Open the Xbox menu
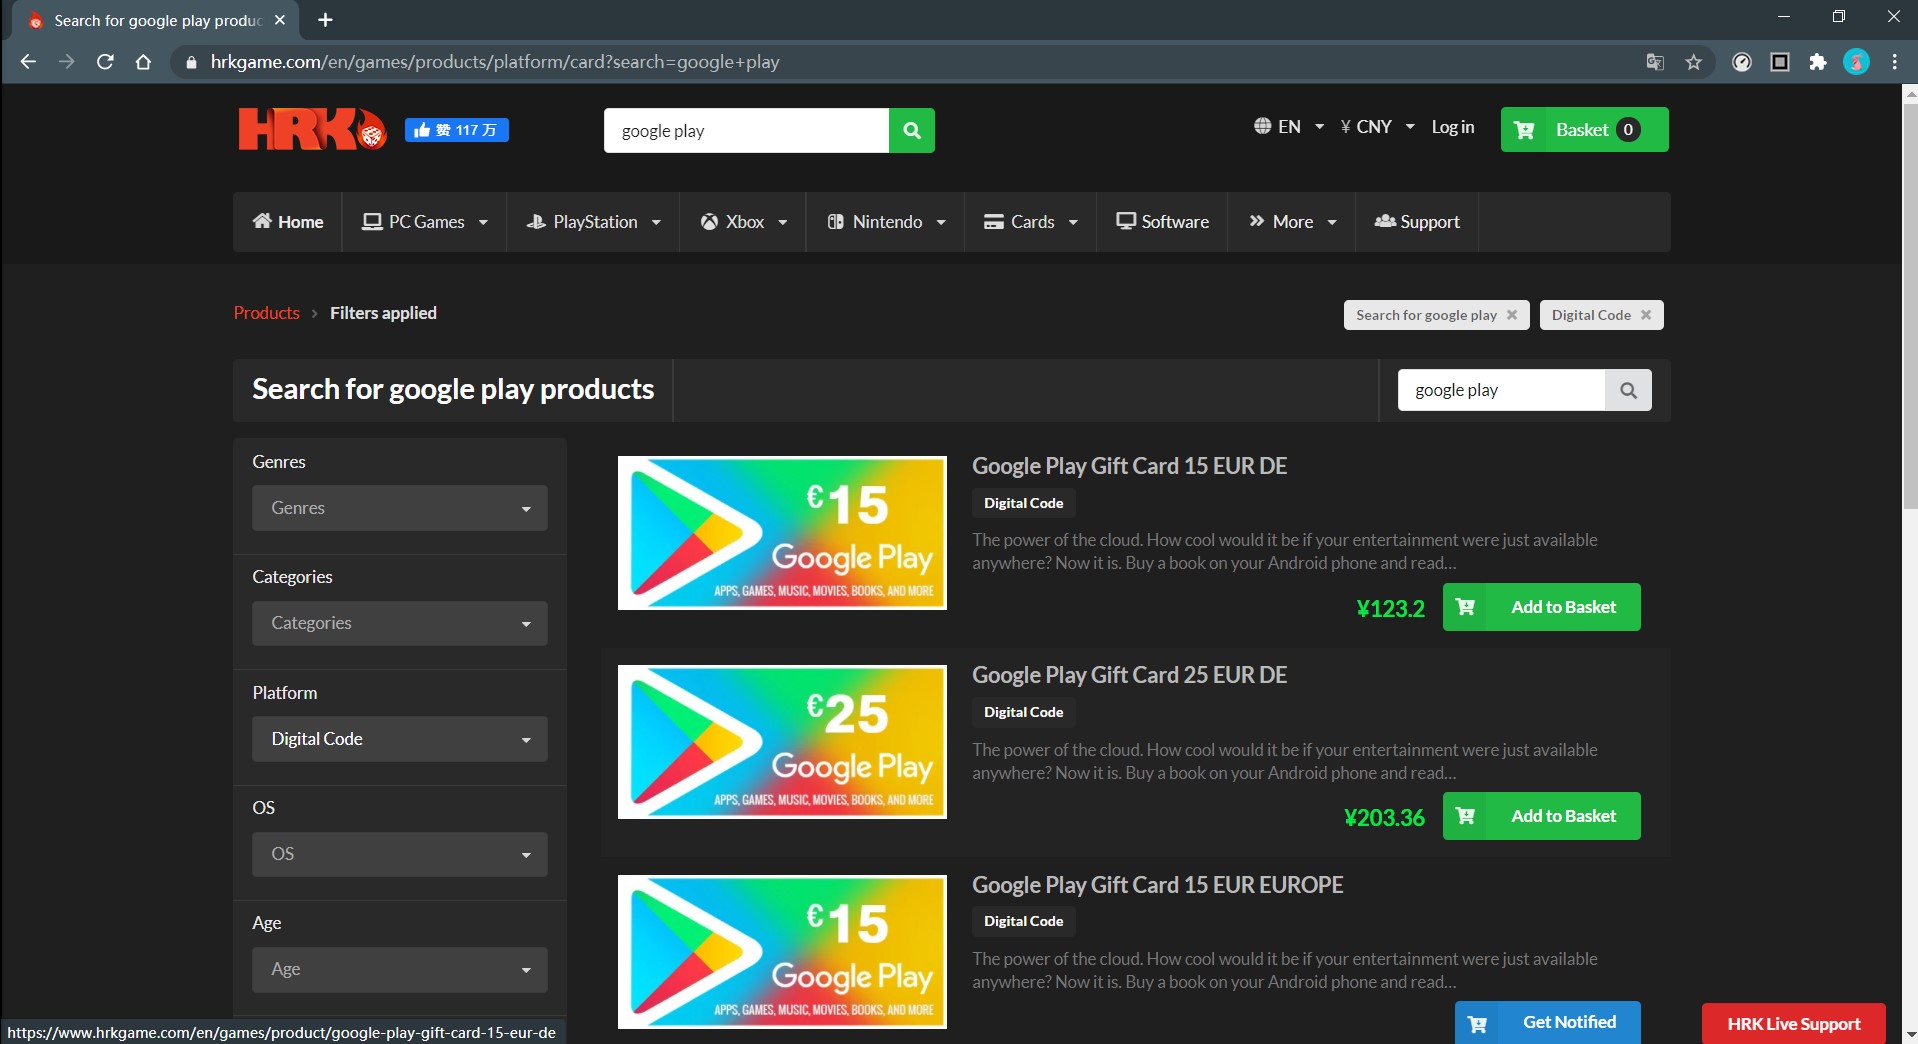Image resolution: width=1918 pixels, height=1044 pixels. [x=743, y=222]
